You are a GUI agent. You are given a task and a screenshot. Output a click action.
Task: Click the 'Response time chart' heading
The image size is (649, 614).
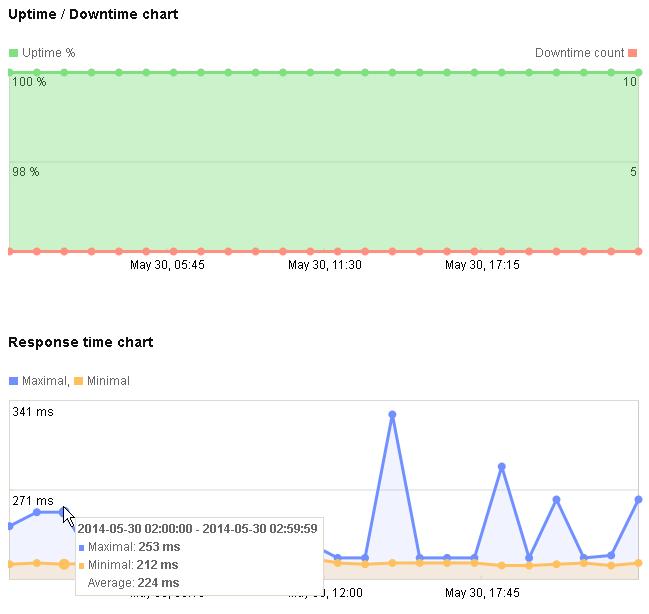[81, 342]
